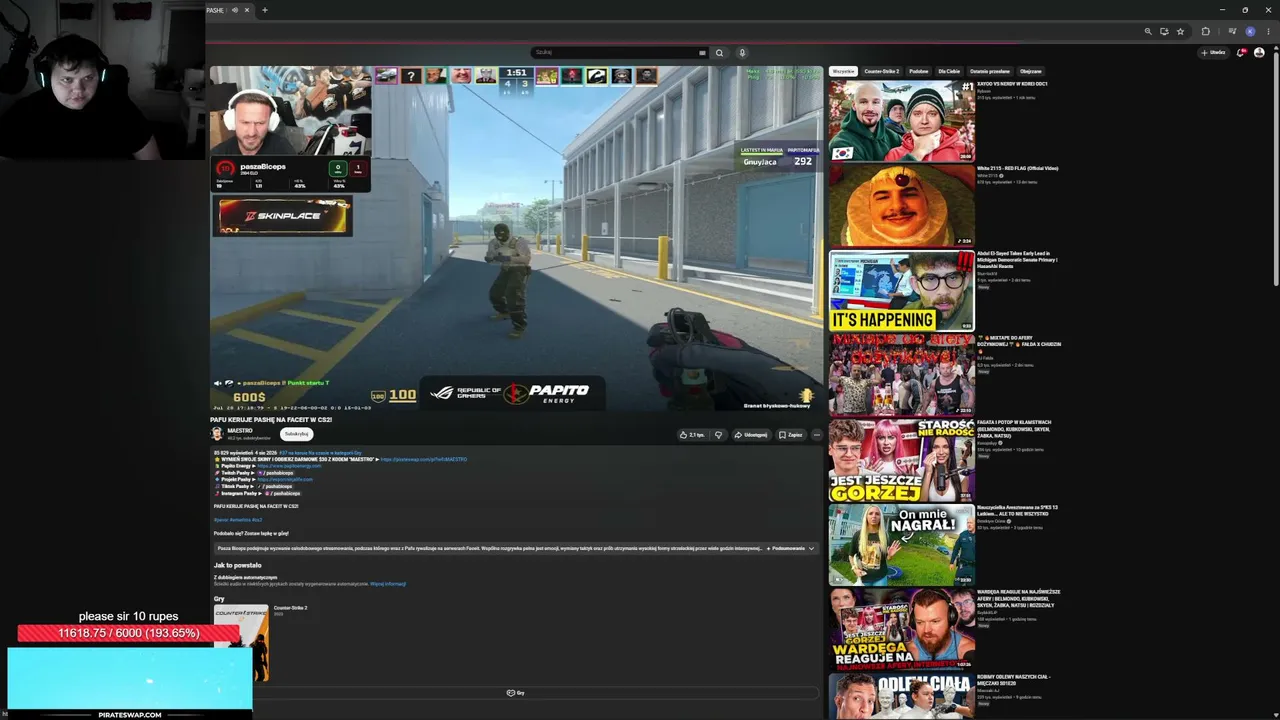The height and width of the screenshot is (720, 1280).
Task: Share the video with Udostępnij button
Action: click(750, 435)
